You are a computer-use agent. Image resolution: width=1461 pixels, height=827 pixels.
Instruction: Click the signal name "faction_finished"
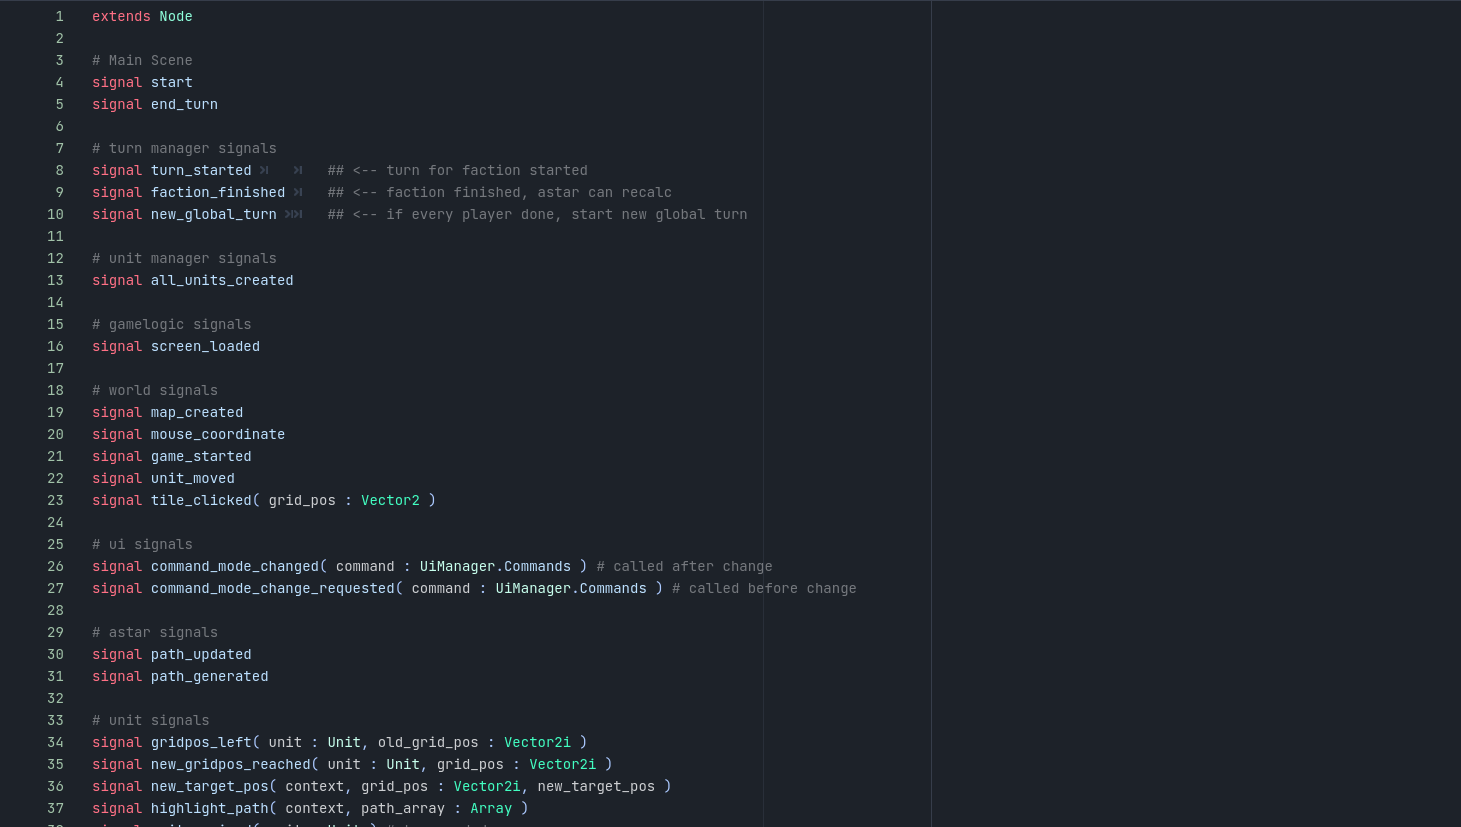(x=218, y=192)
